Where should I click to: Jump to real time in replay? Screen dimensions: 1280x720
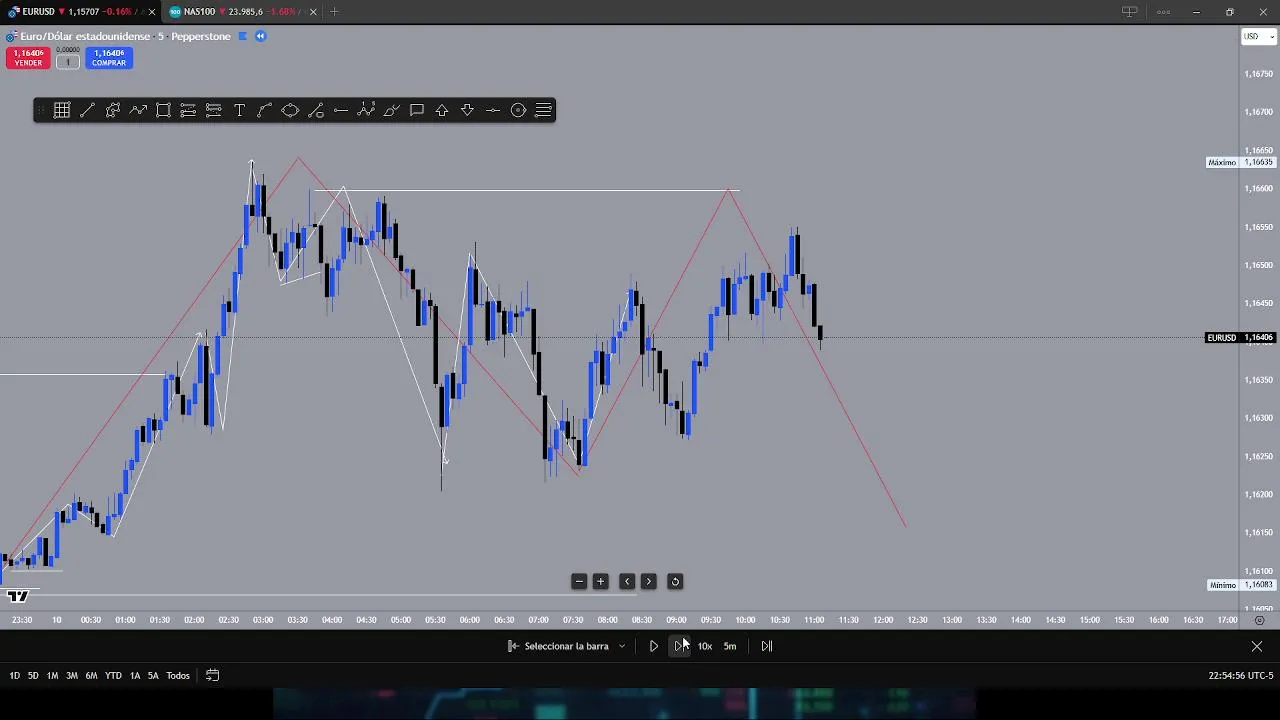point(767,646)
